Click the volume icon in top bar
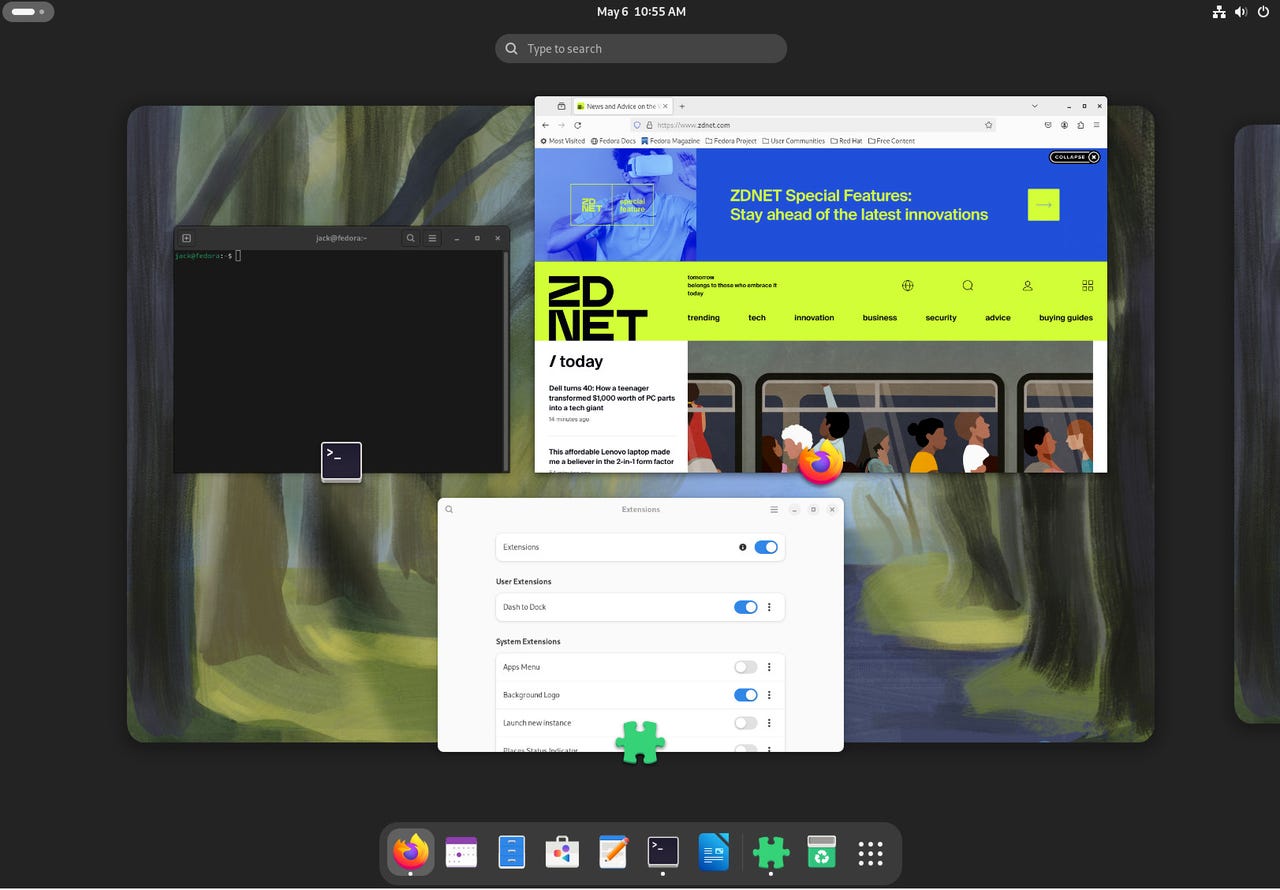Screen dimensions: 1280x890 [1241, 12]
